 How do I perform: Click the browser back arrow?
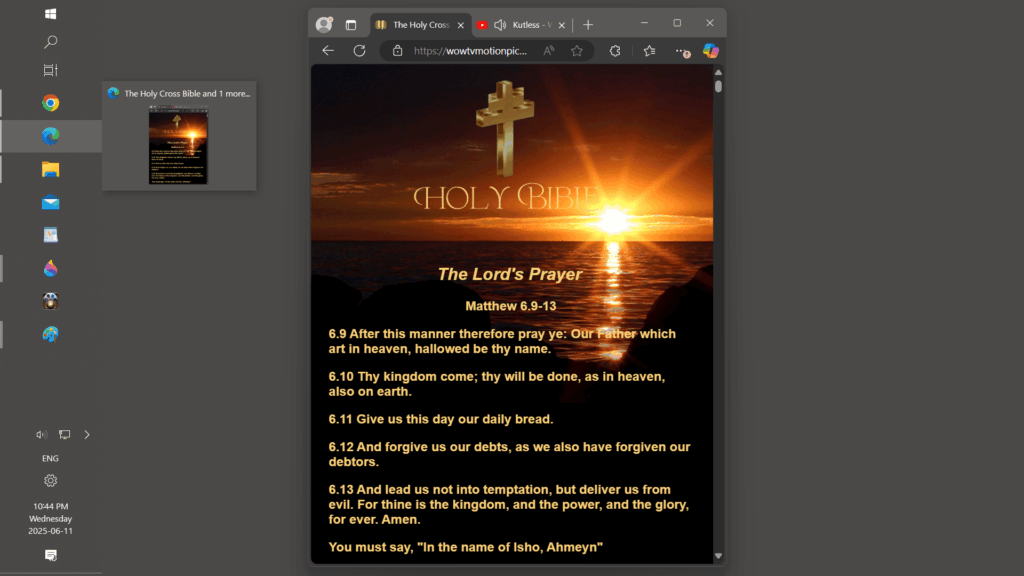point(328,51)
